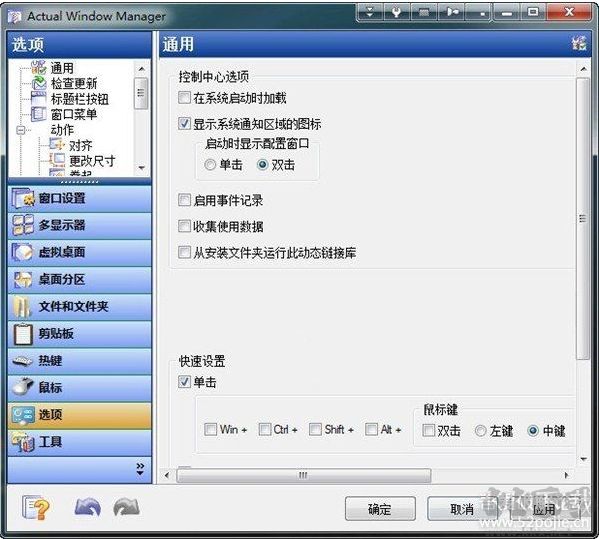This screenshot has height=539, width=599.
Task: Open the help icon at bottom left
Action: click(36, 508)
